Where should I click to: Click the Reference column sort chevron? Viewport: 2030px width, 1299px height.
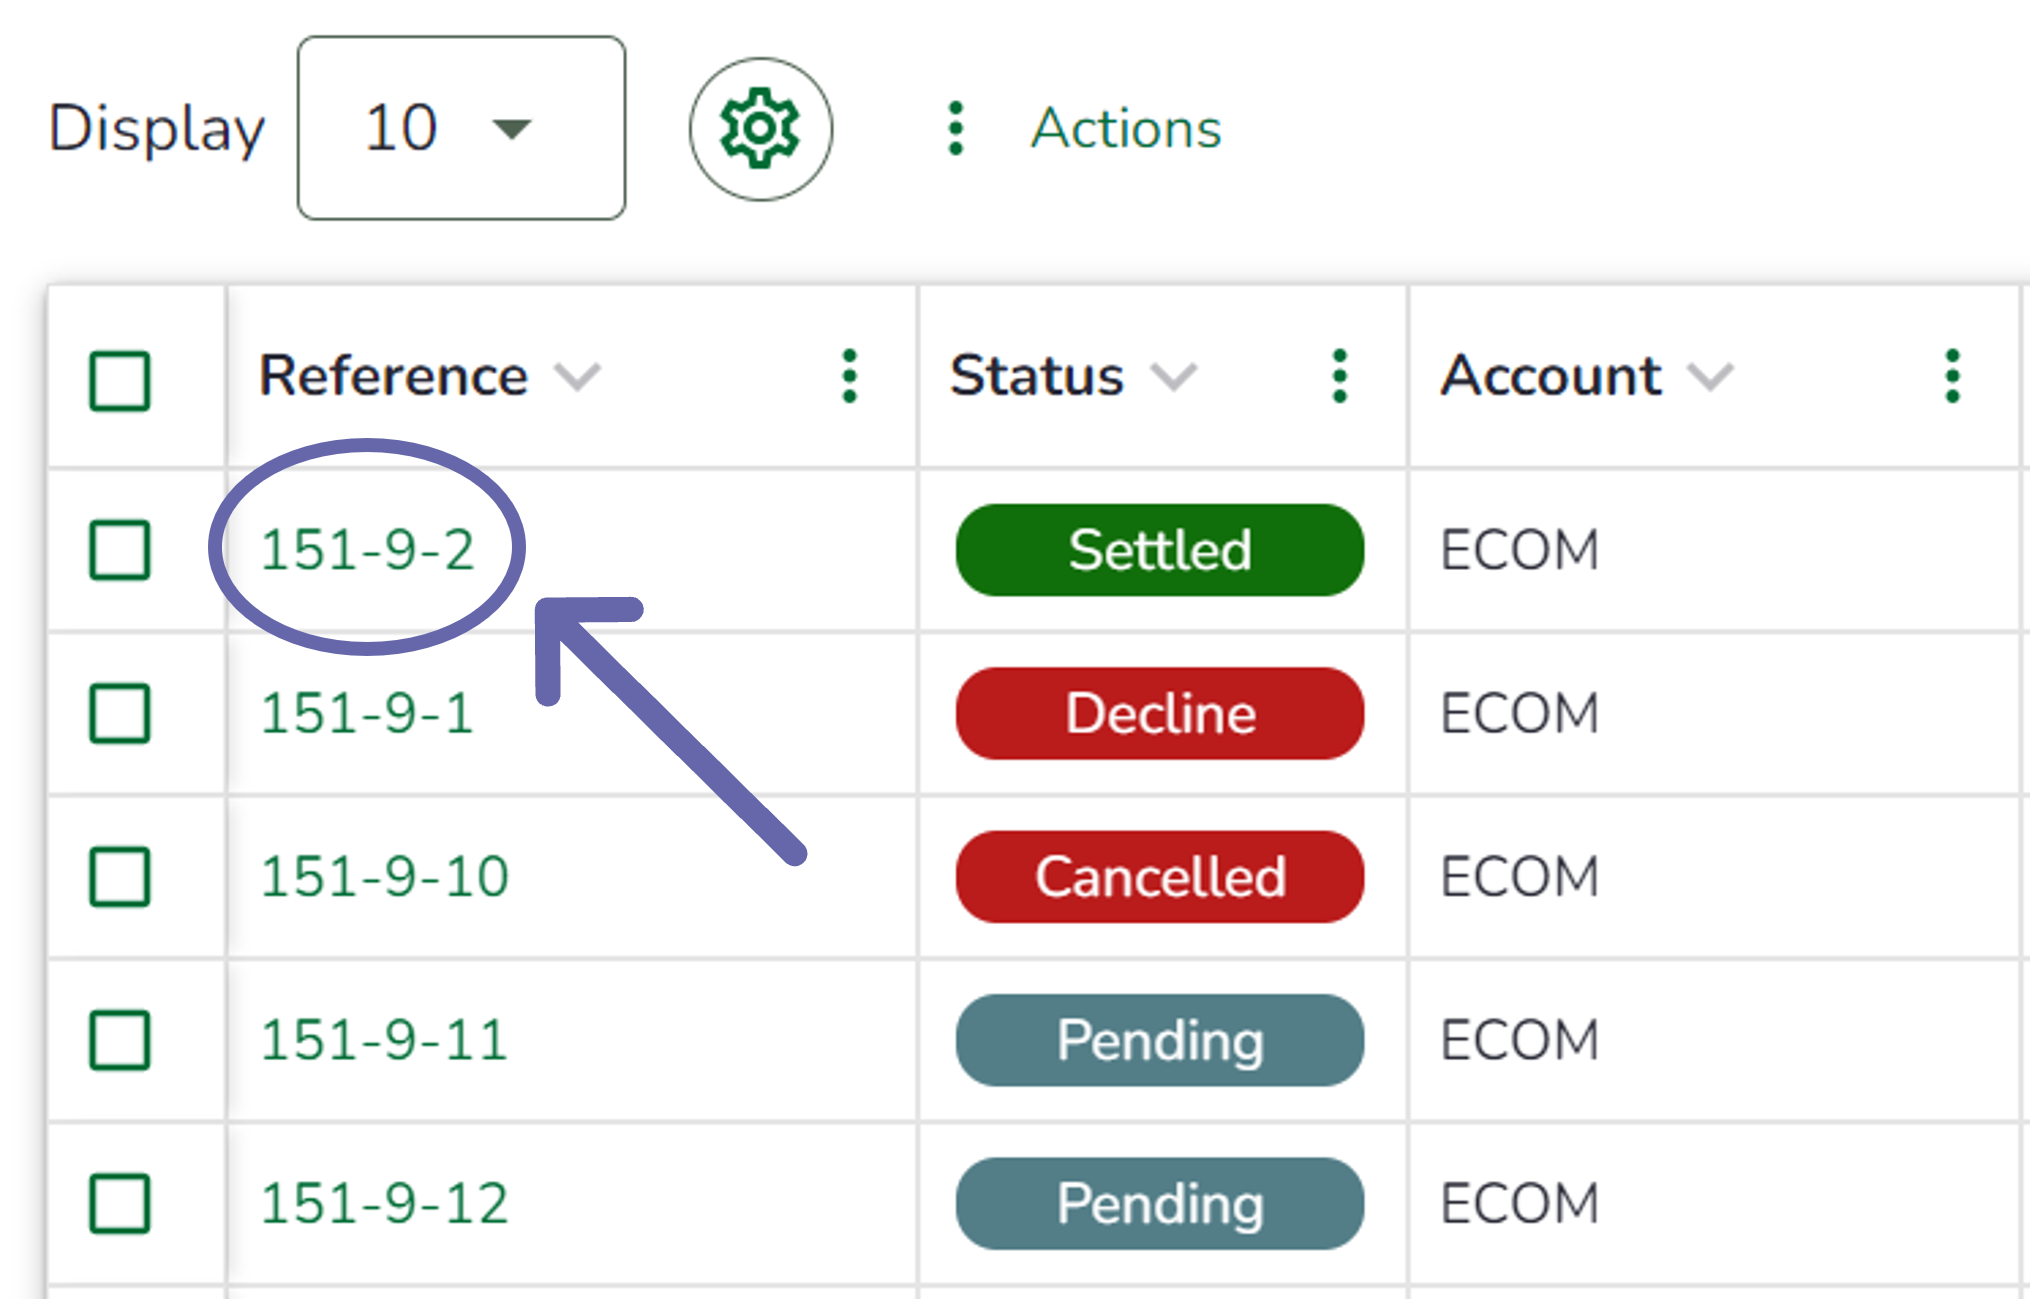578,378
